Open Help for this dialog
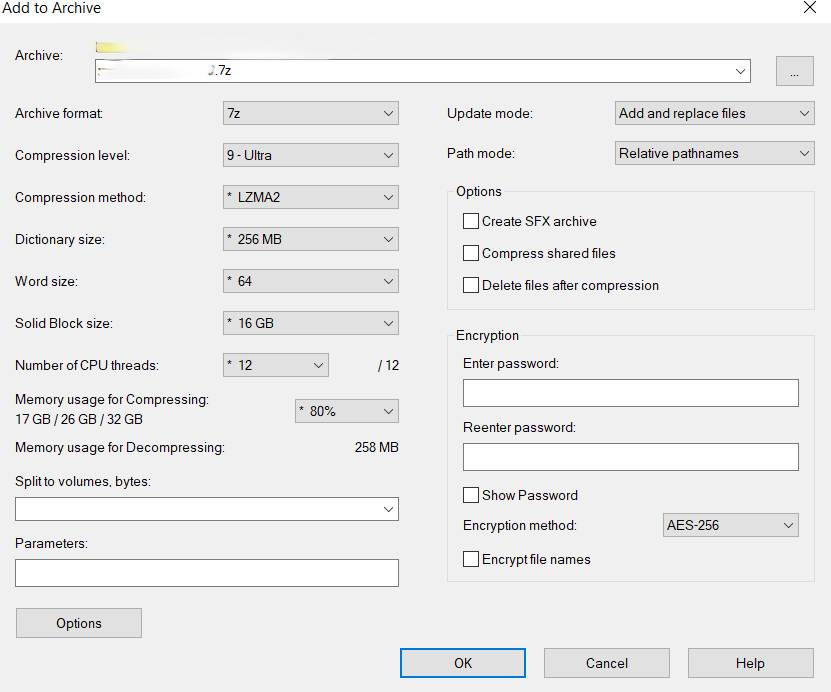The height and width of the screenshot is (692, 831). [x=750, y=663]
